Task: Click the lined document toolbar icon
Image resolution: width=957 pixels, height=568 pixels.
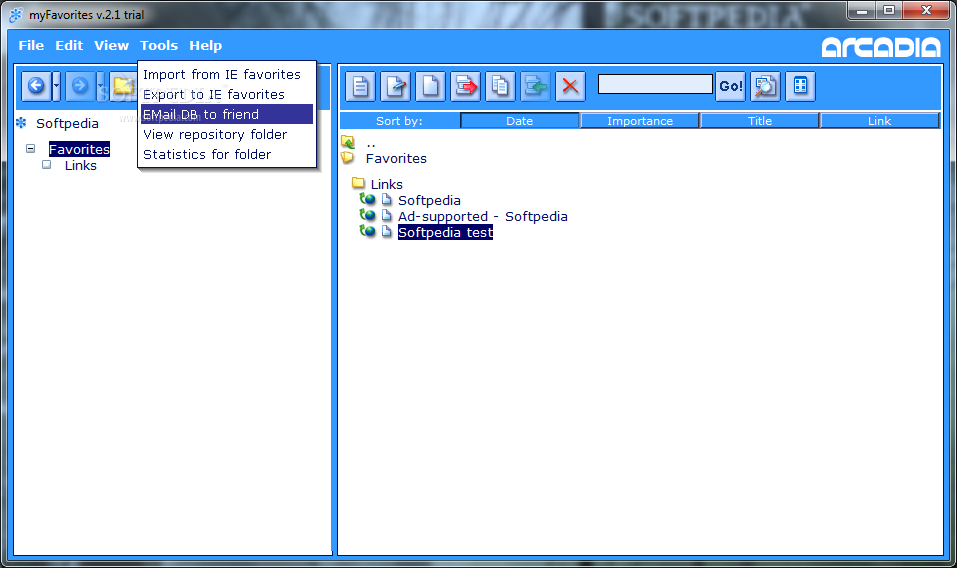Action: [360, 86]
